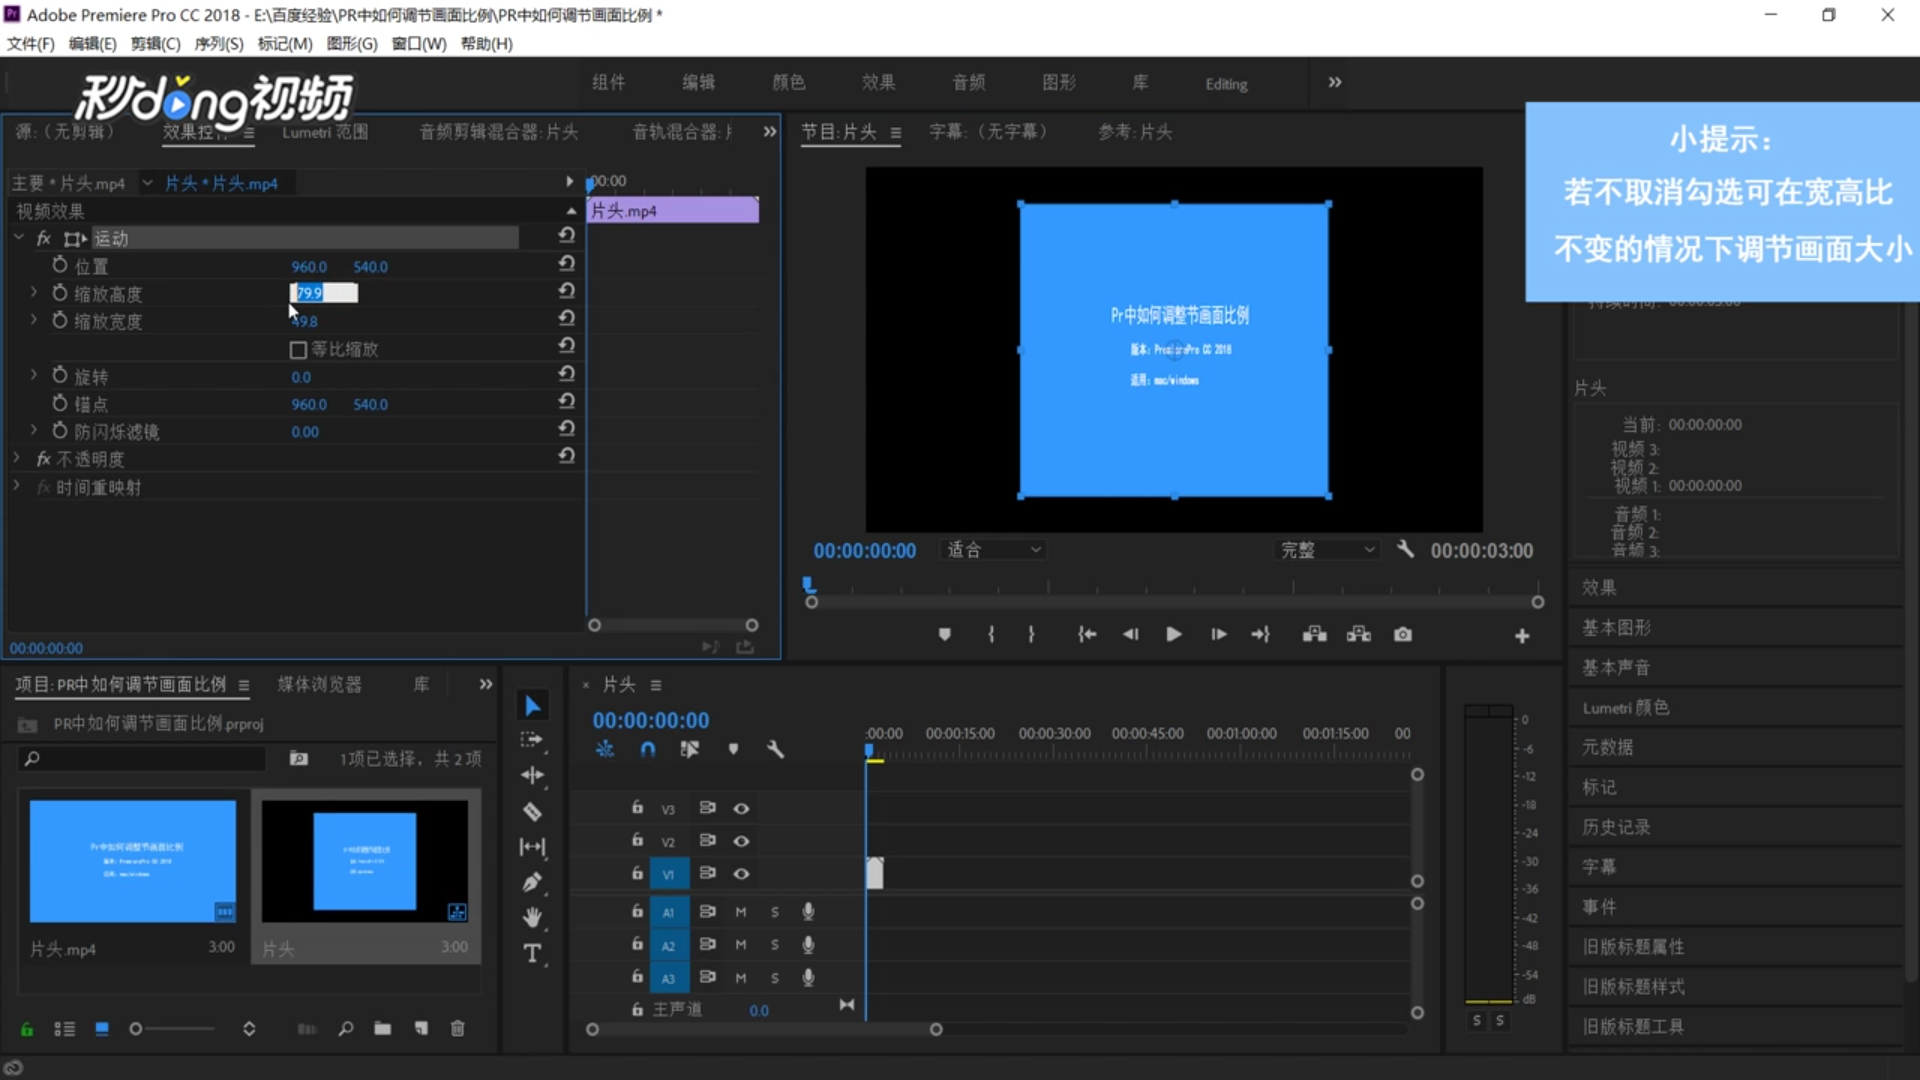Open the Essential Graphics panel
The height and width of the screenshot is (1080, 1920).
1616,627
